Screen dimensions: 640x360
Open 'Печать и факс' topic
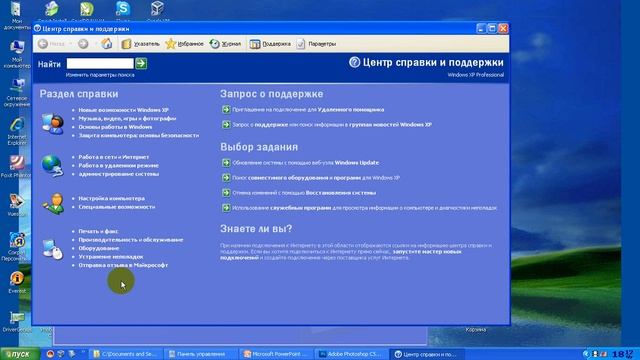pos(98,231)
